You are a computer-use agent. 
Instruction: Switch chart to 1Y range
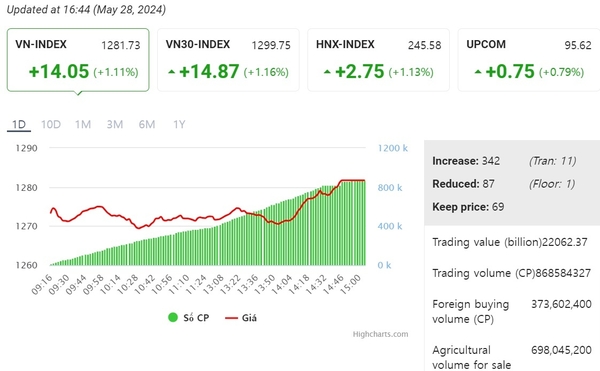pyautogui.click(x=179, y=124)
